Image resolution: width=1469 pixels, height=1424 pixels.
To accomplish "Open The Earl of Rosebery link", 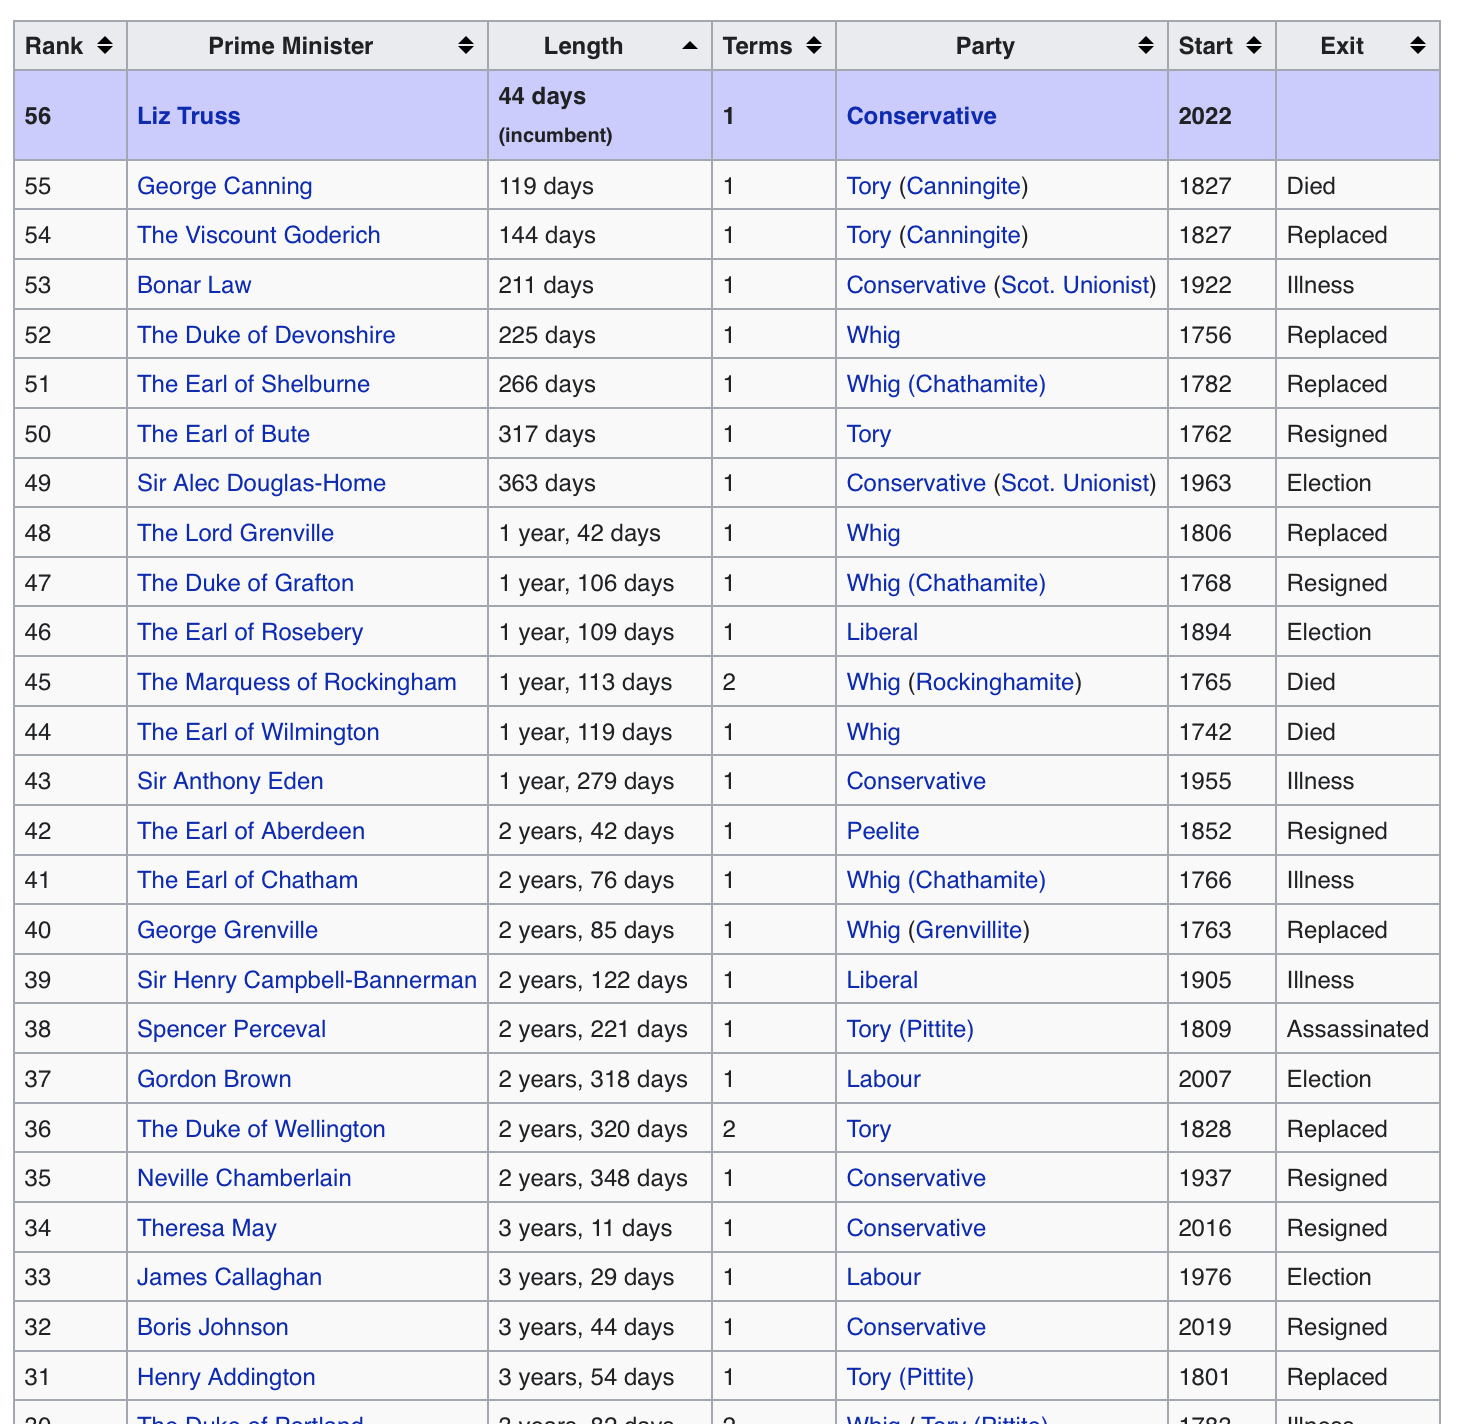I will [x=250, y=632].
